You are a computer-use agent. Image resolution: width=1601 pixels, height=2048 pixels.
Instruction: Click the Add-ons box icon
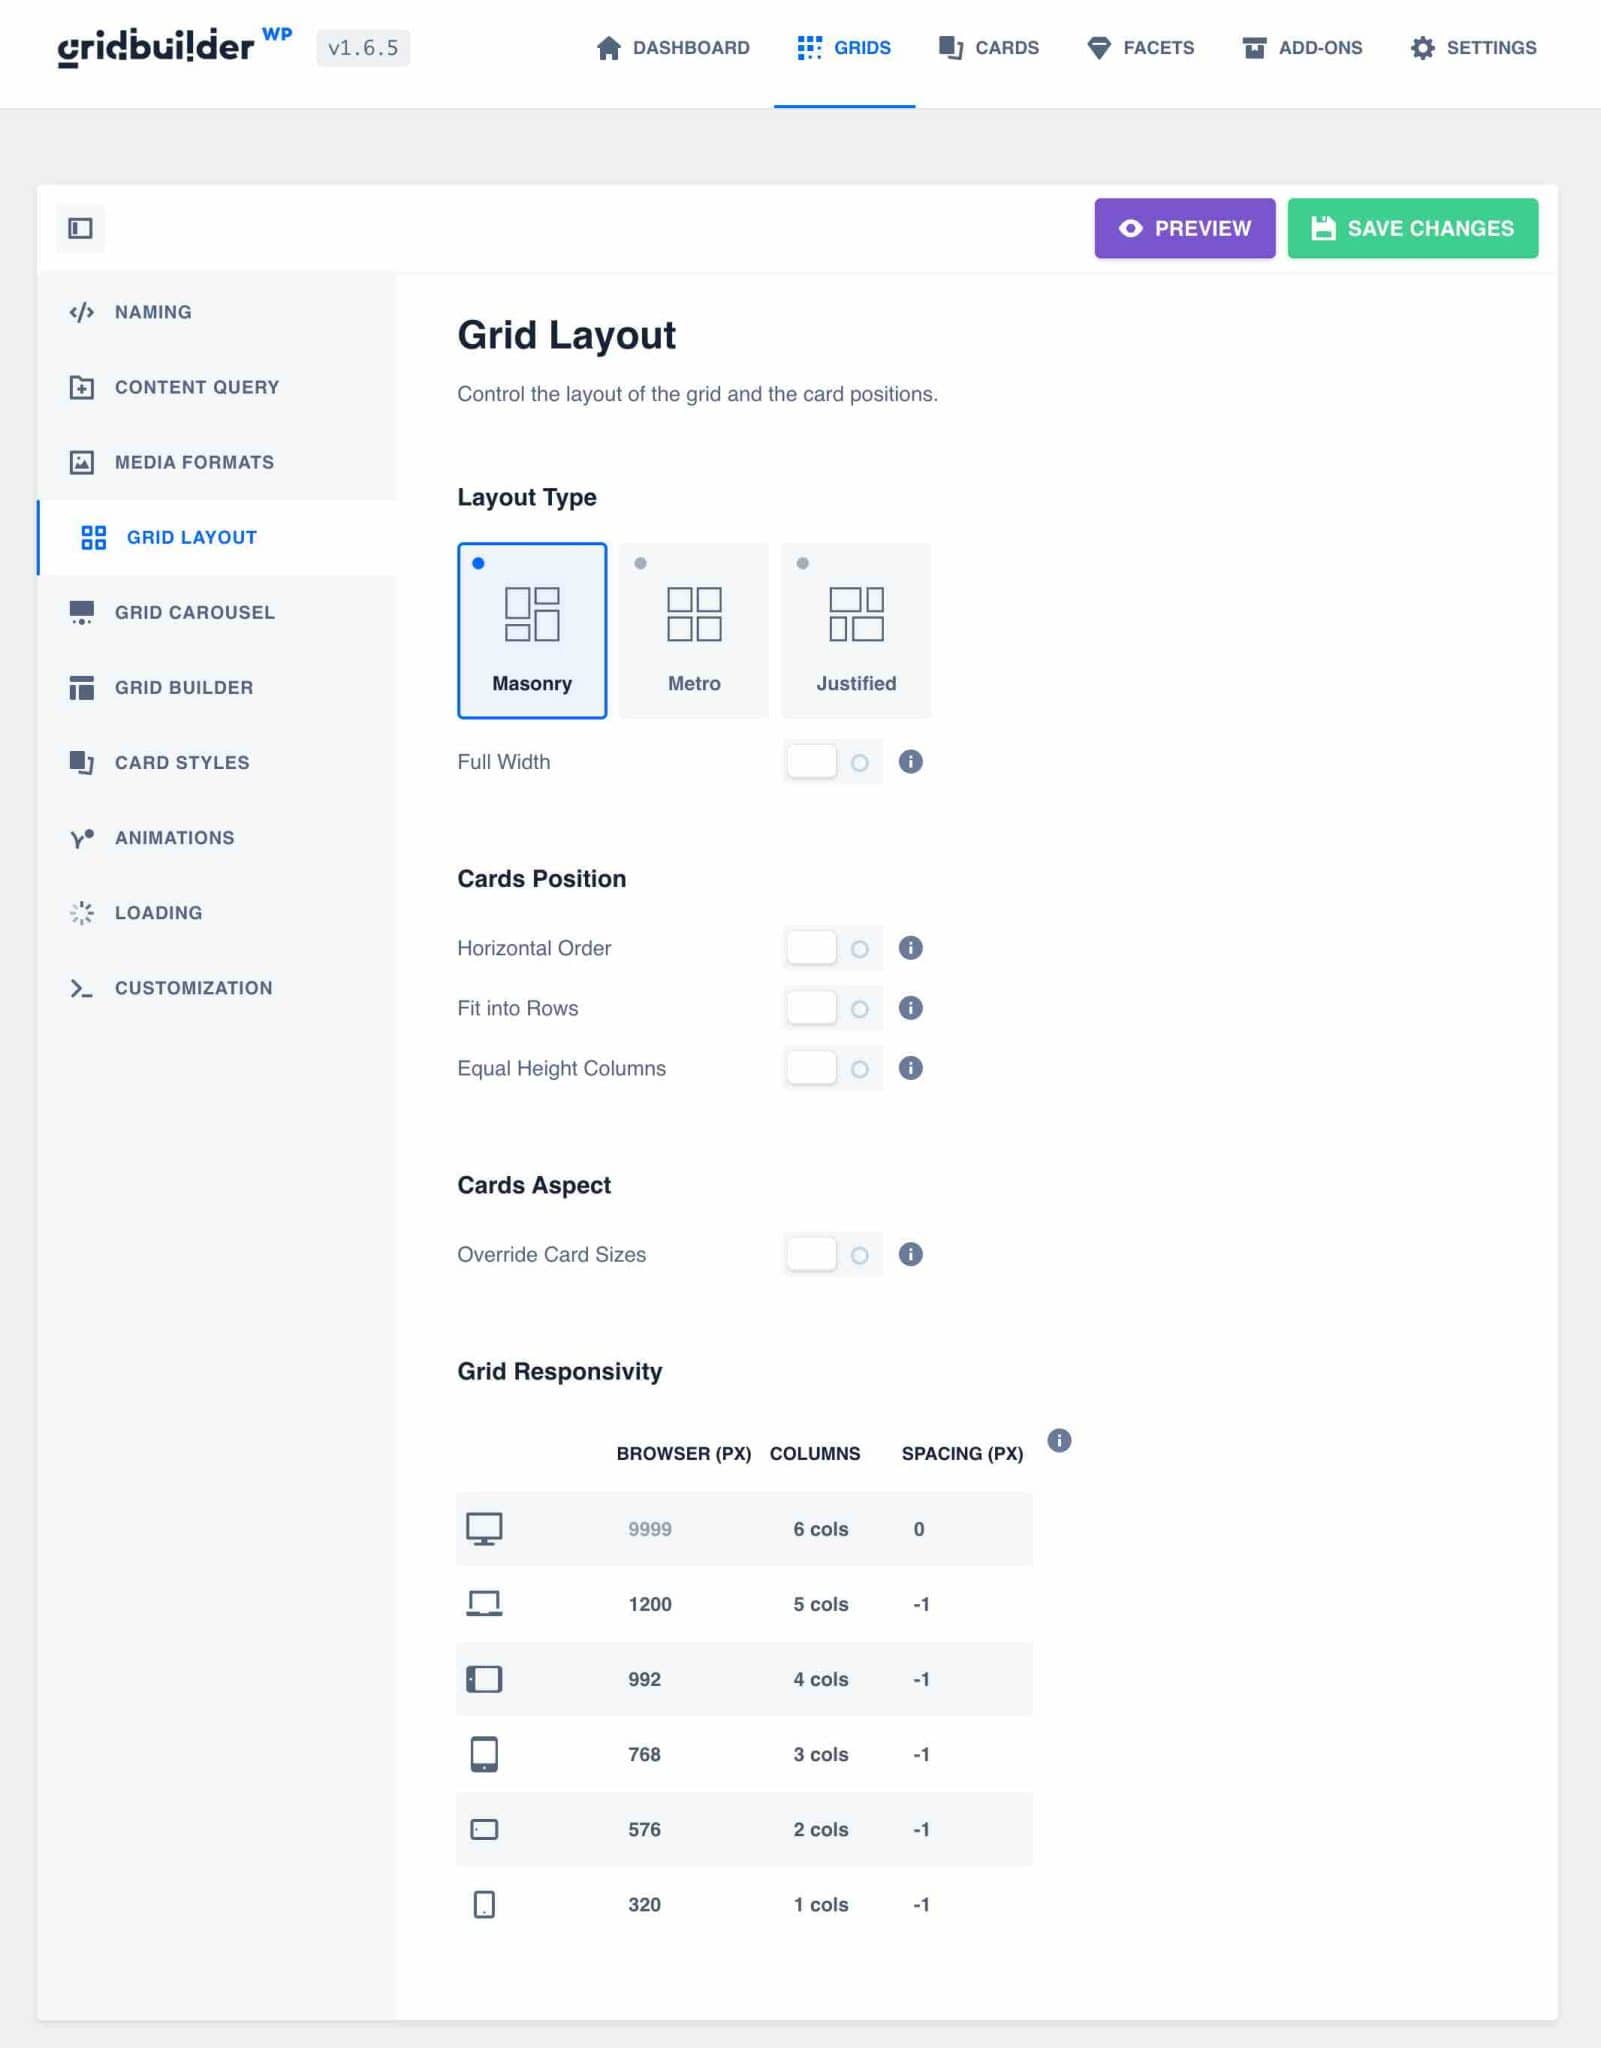click(1253, 47)
